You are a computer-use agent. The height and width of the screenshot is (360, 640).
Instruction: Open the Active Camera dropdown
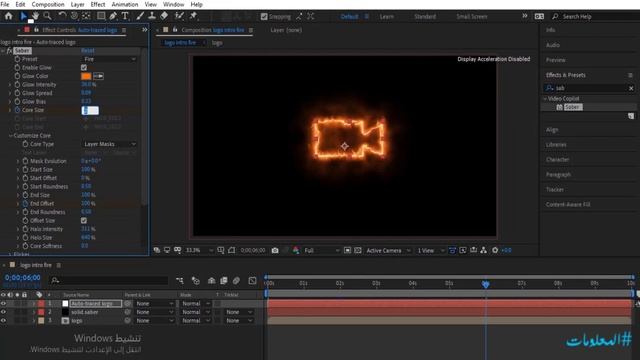point(388,250)
